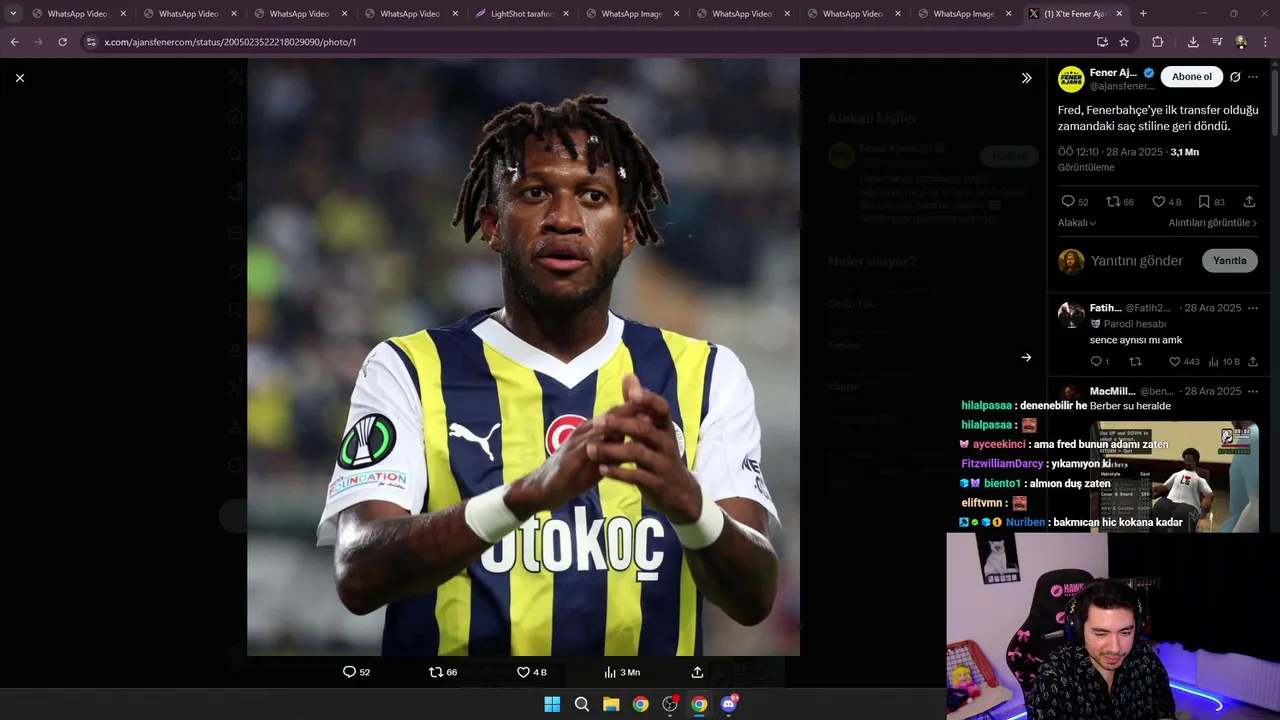
Task: Bookmark this page with the star icon
Action: 1124,42
